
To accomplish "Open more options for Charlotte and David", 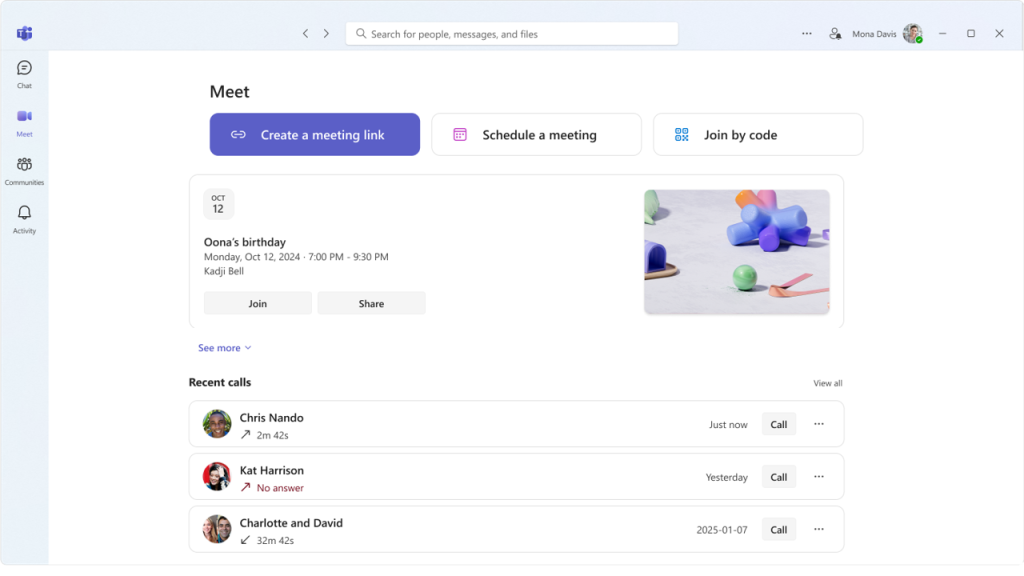I will point(819,529).
